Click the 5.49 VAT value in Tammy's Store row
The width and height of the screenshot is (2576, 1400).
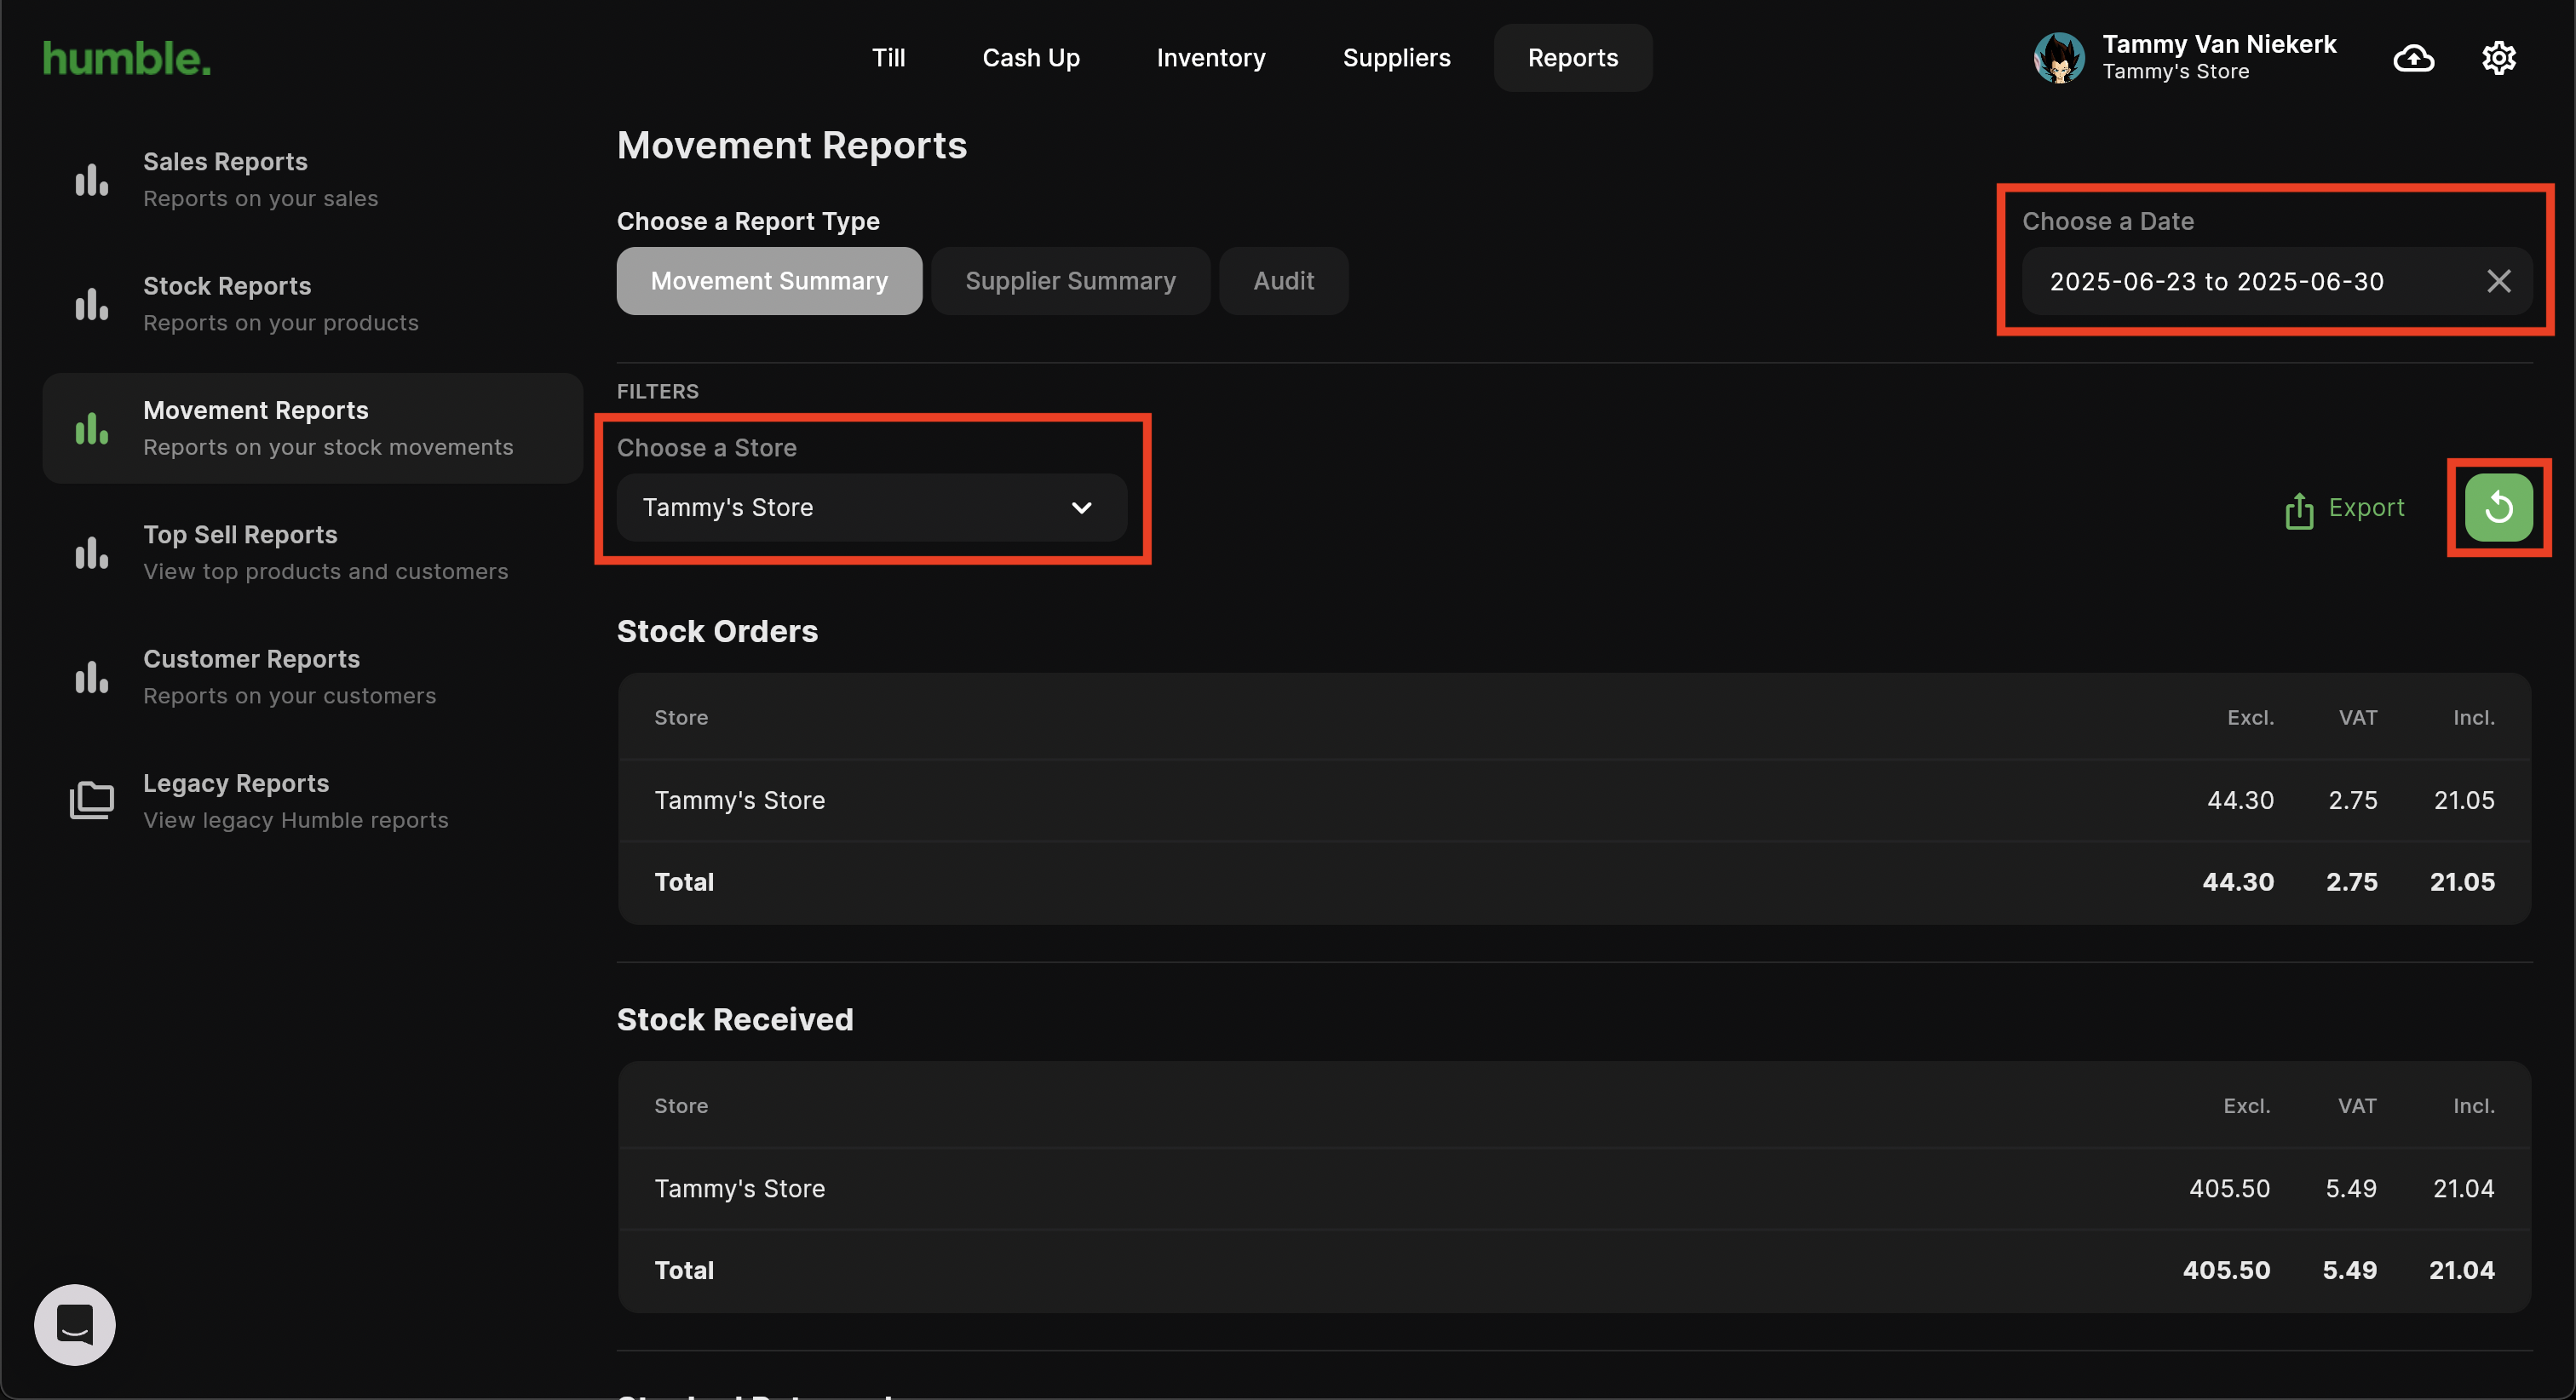point(2350,1189)
